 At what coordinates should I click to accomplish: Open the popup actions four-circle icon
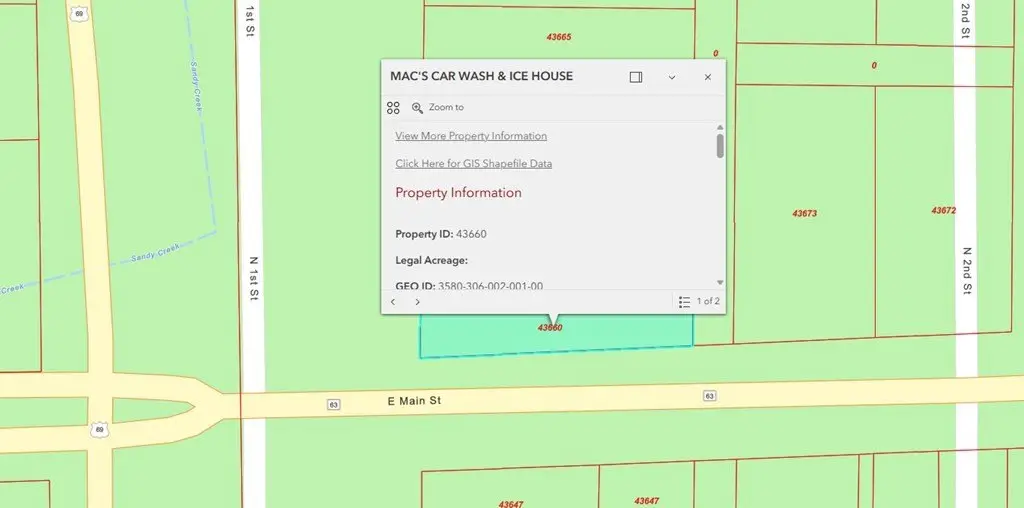pos(393,108)
